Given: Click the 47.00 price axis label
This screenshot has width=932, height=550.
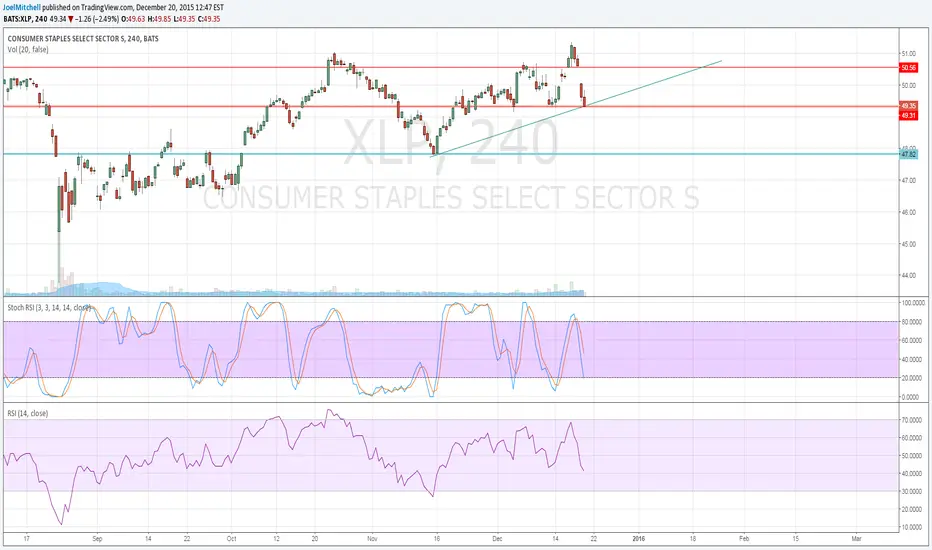Looking at the screenshot, I should [908, 180].
